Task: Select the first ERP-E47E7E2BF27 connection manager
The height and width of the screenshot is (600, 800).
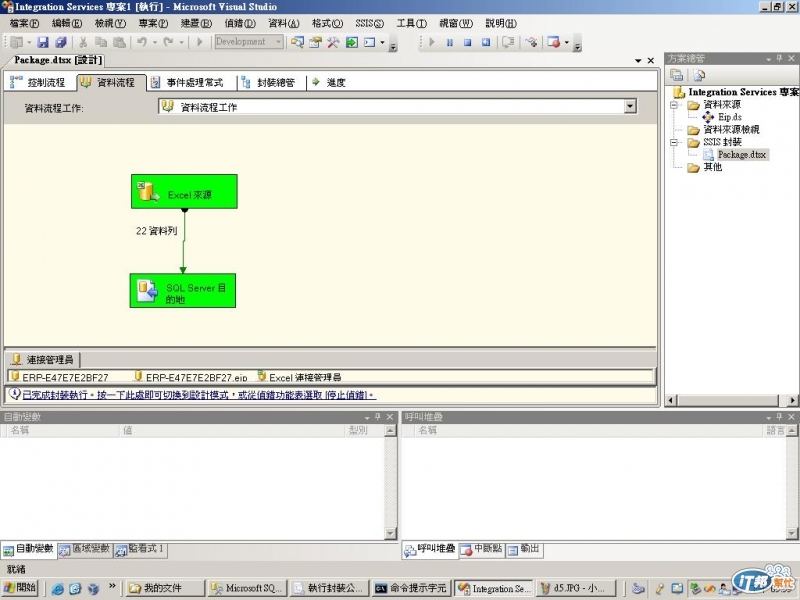Action: coord(60,377)
